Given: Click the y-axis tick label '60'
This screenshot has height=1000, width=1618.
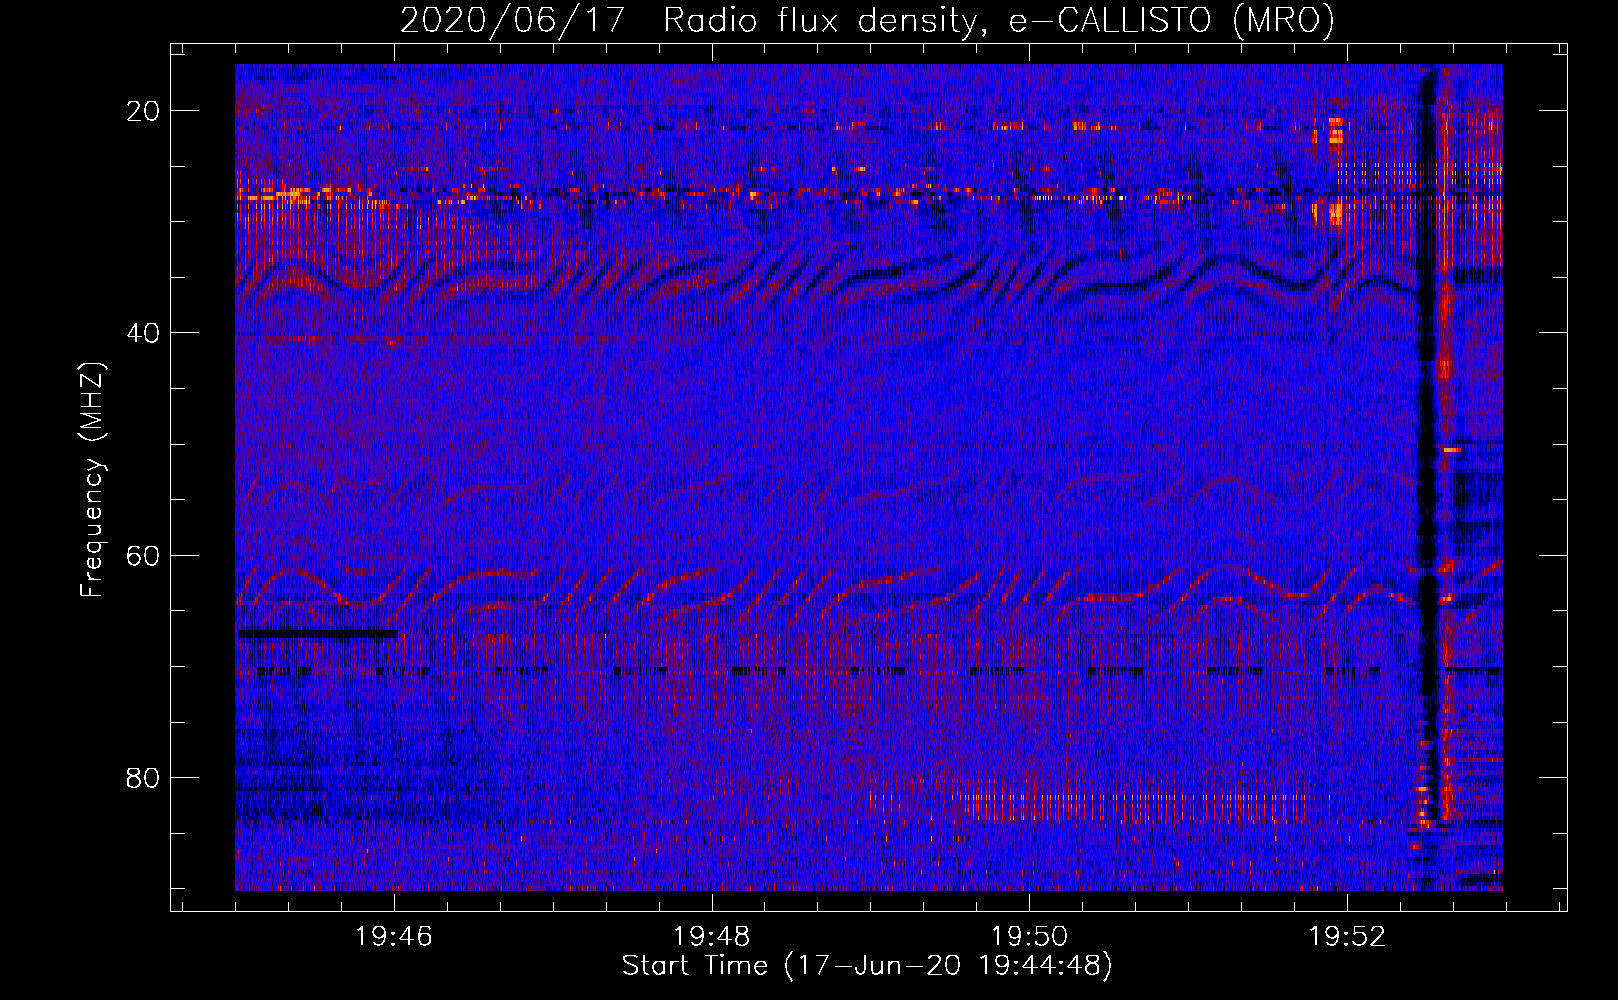Looking at the screenshot, I should [x=143, y=555].
